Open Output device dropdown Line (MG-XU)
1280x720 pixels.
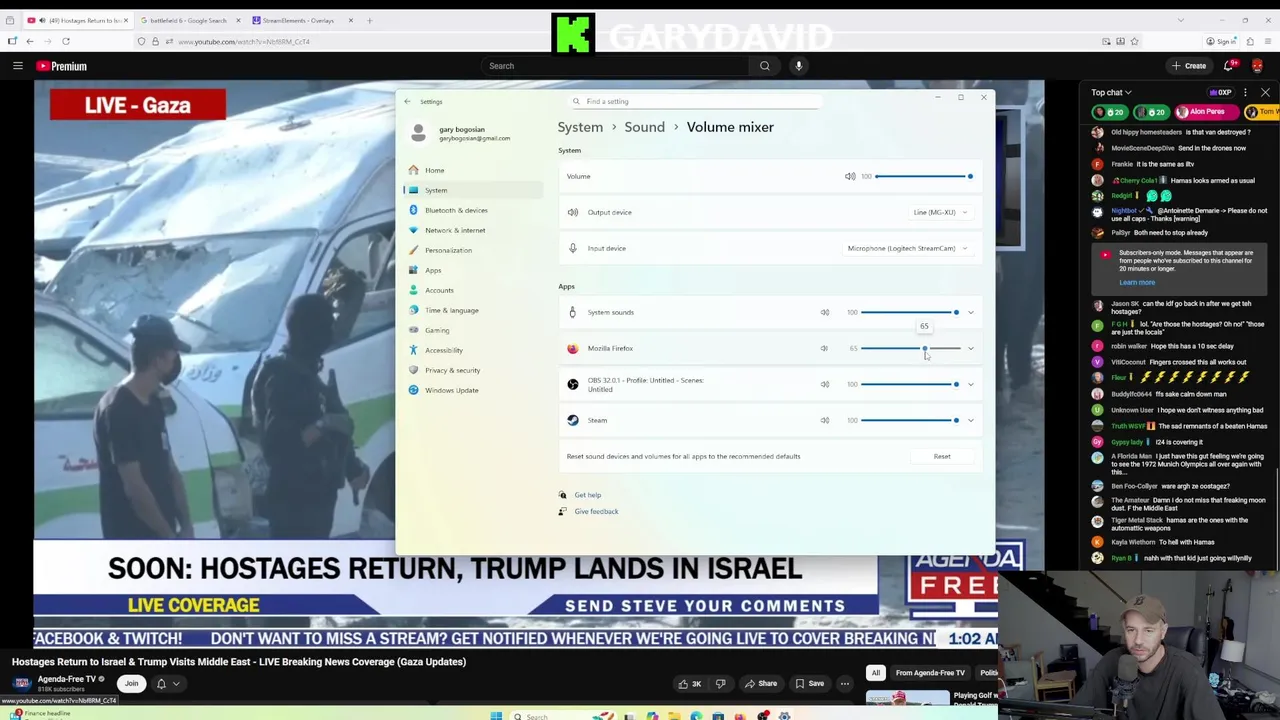coord(940,212)
